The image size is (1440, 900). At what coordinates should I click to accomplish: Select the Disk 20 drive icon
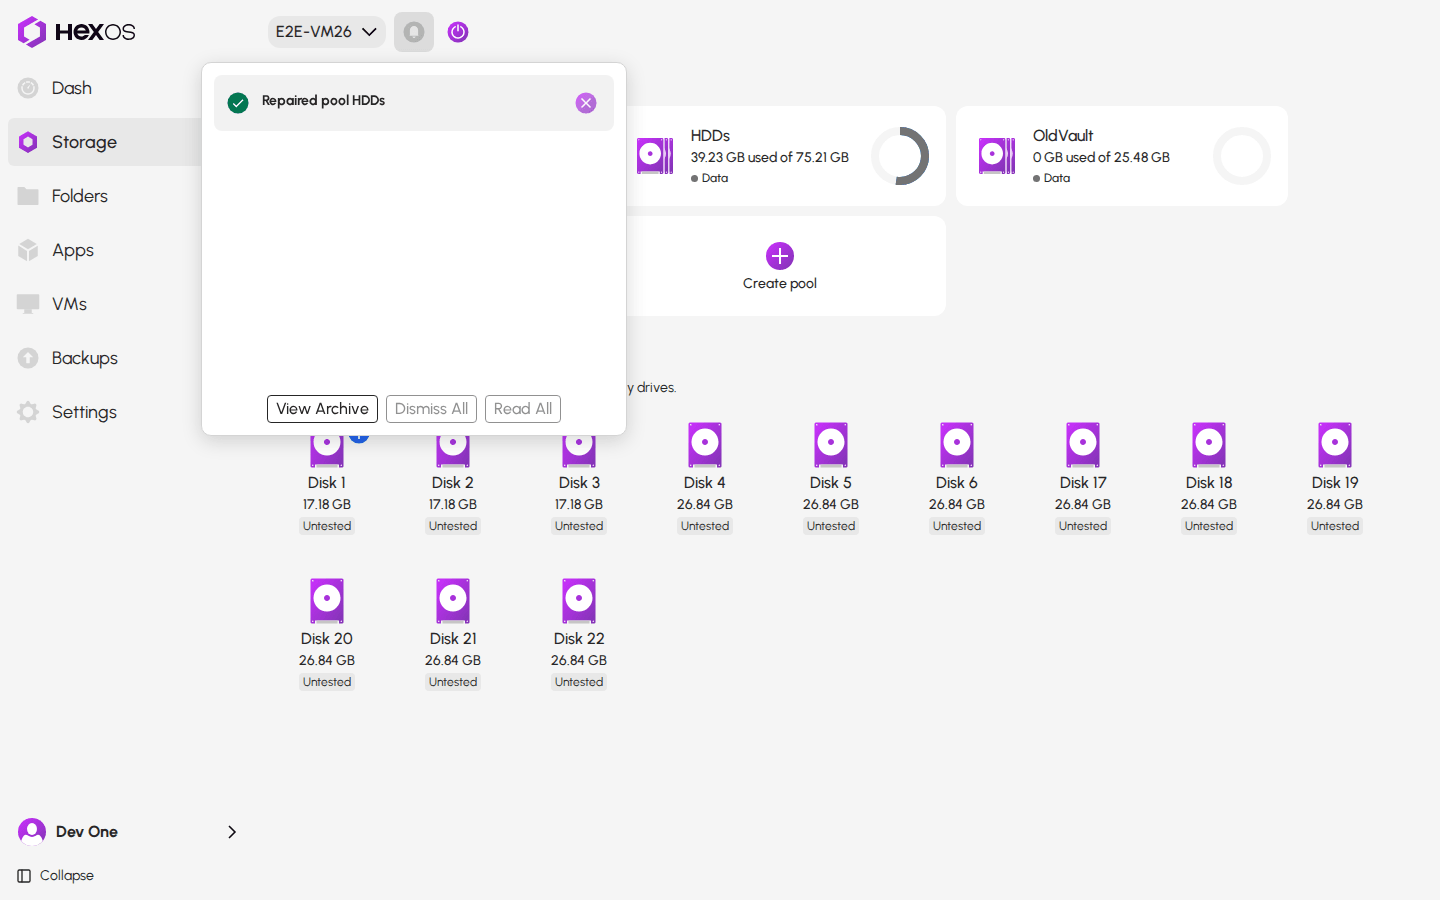click(x=327, y=601)
